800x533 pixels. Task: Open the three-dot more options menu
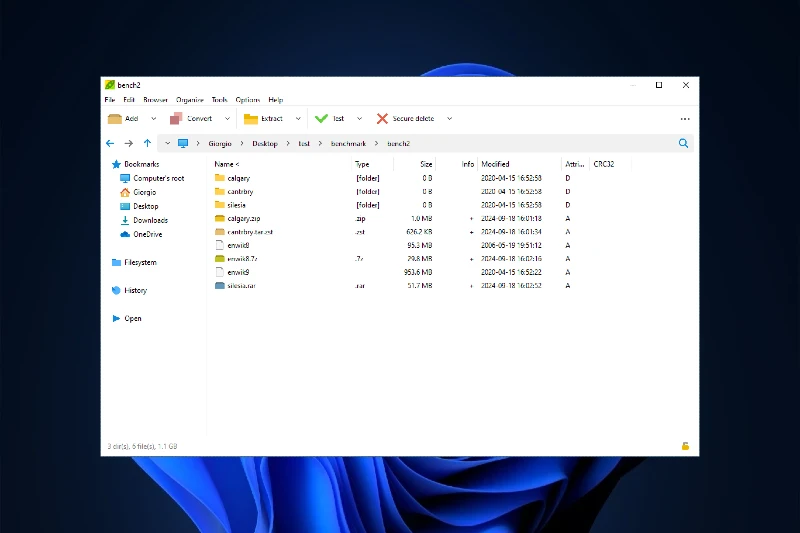(x=685, y=119)
